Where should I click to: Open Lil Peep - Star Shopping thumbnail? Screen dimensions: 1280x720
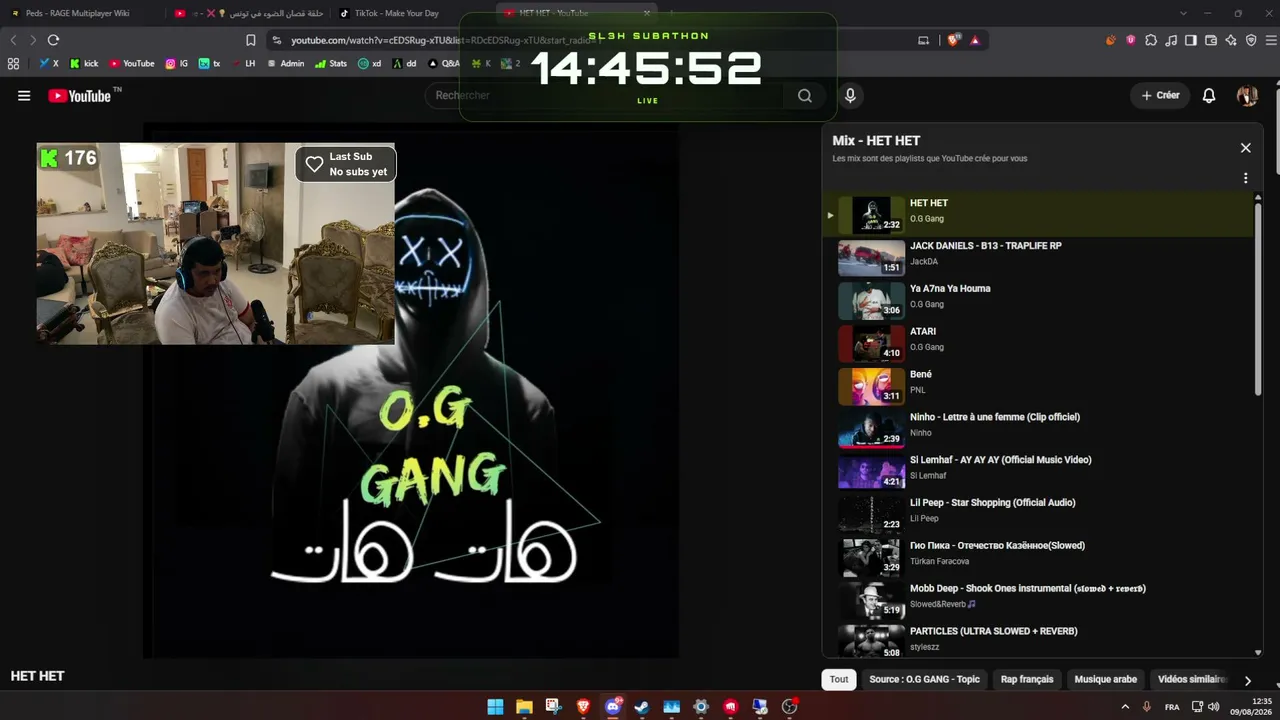[871, 515]
